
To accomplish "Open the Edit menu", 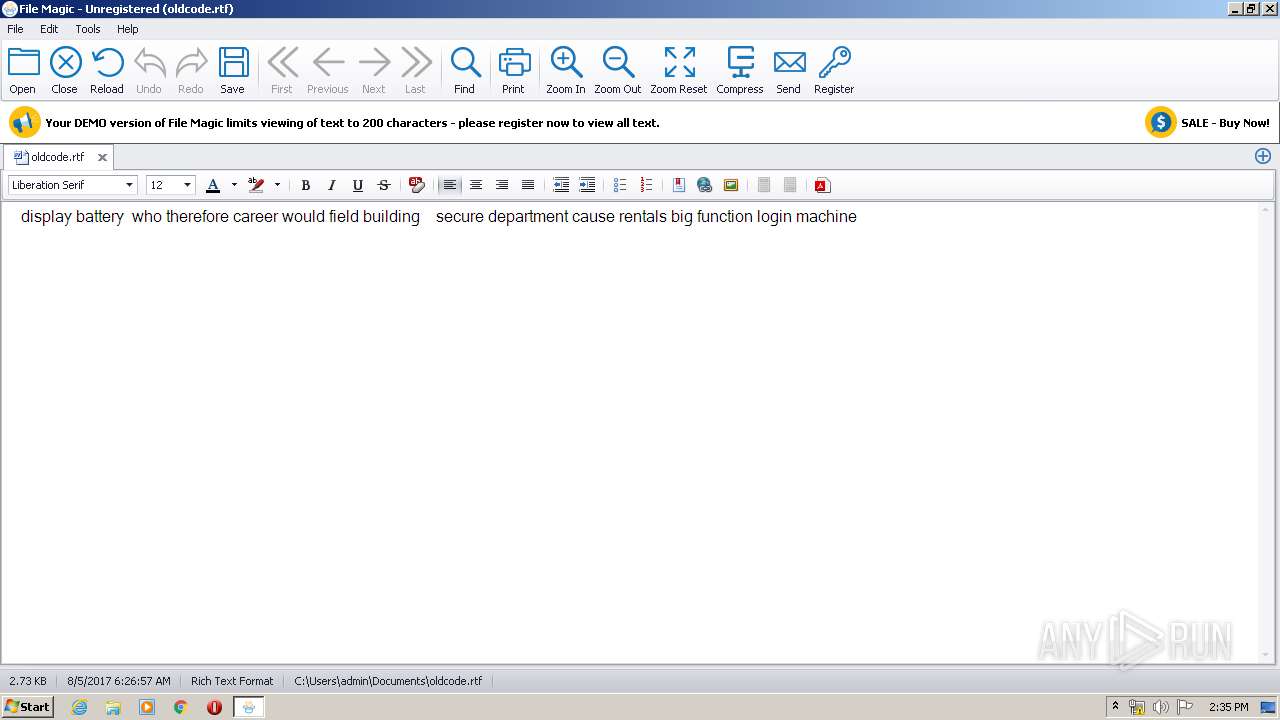I will pyautogui.click(x=49, y=29).
